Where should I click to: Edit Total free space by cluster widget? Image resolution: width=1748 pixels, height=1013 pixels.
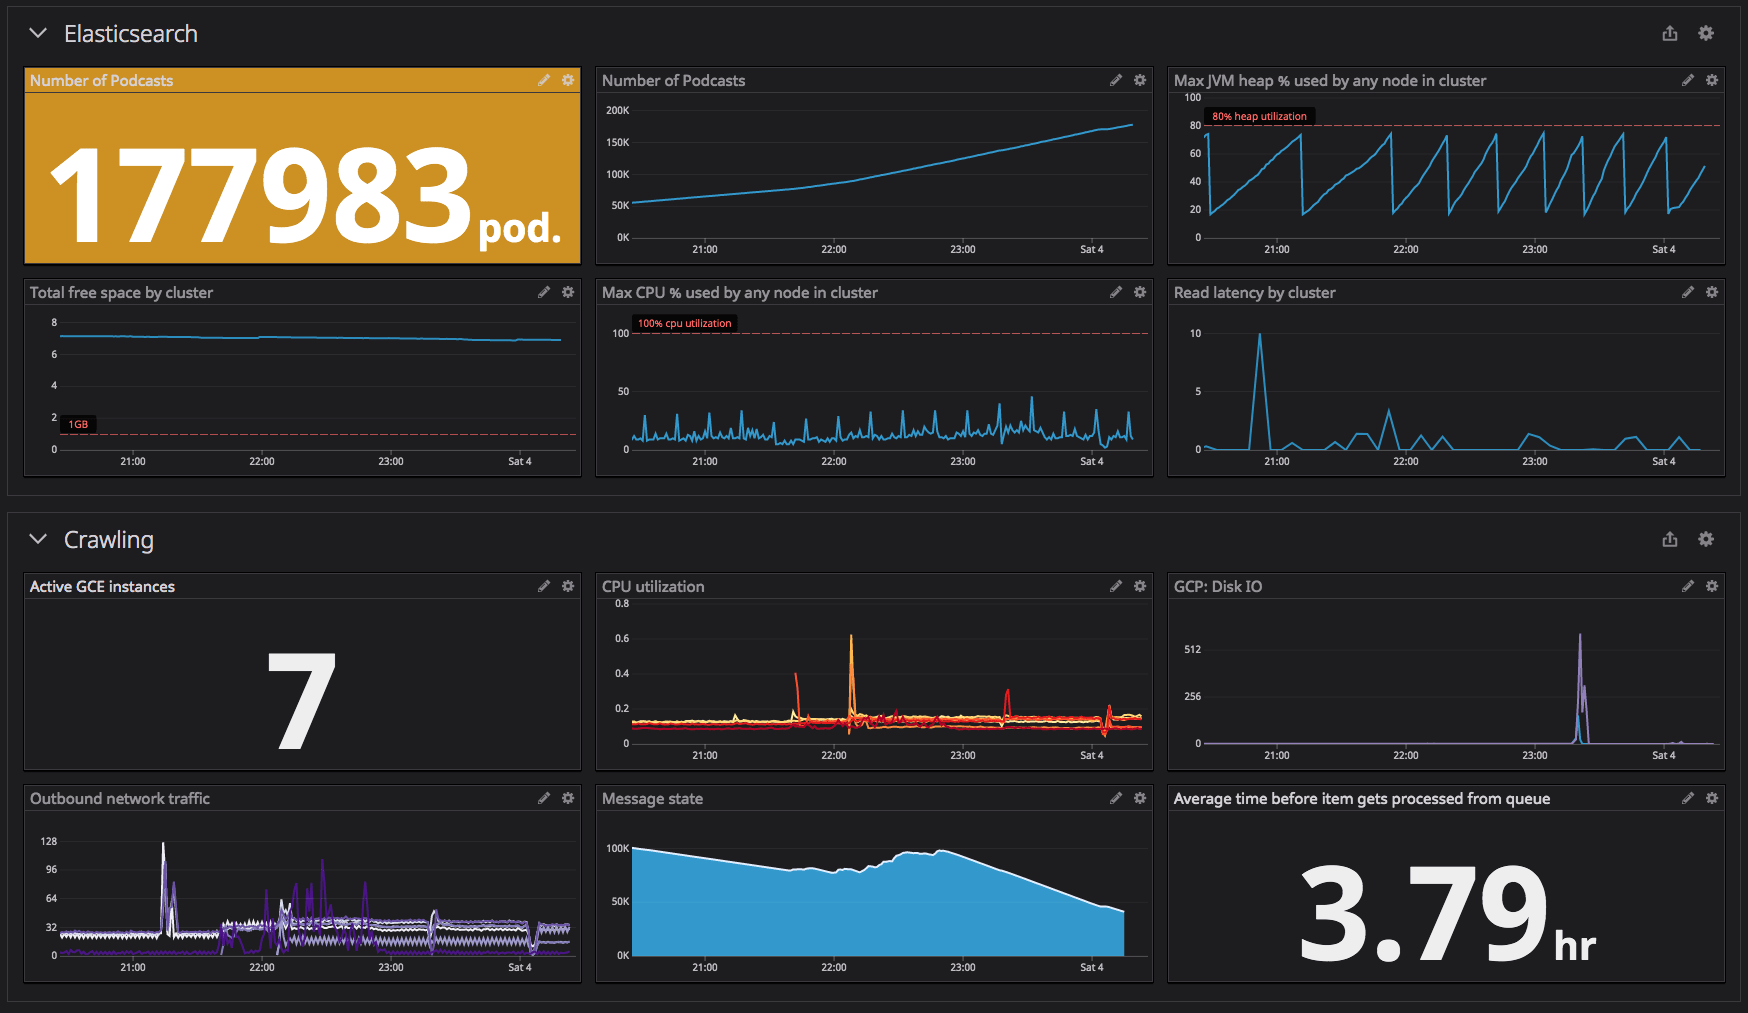tap(544, 292)
